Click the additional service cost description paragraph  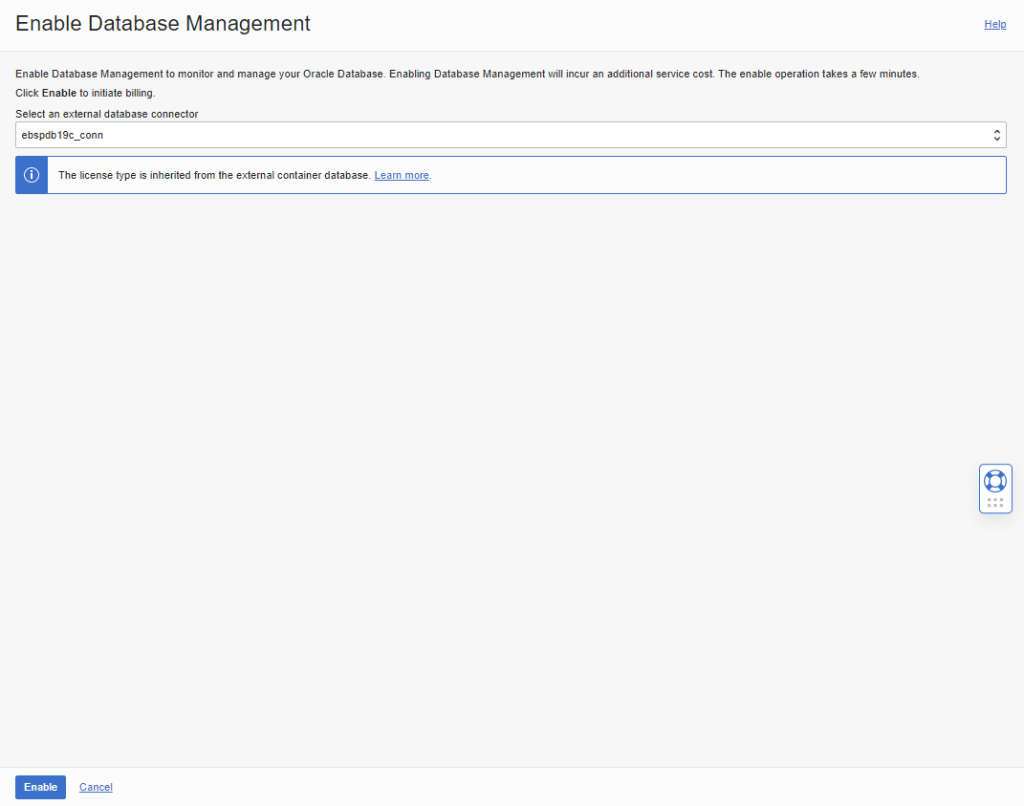[466, 75]
